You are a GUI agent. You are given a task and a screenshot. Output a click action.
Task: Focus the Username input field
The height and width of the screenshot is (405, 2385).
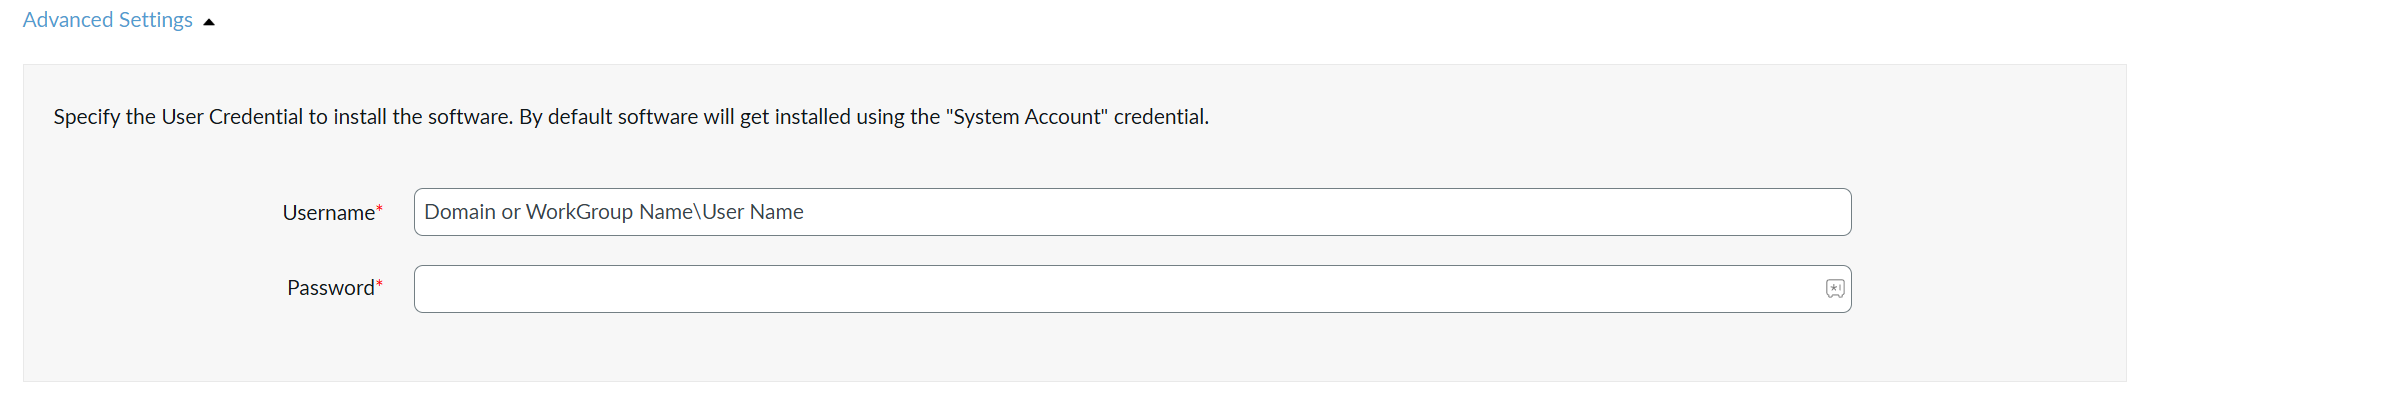coord(1132,212)
